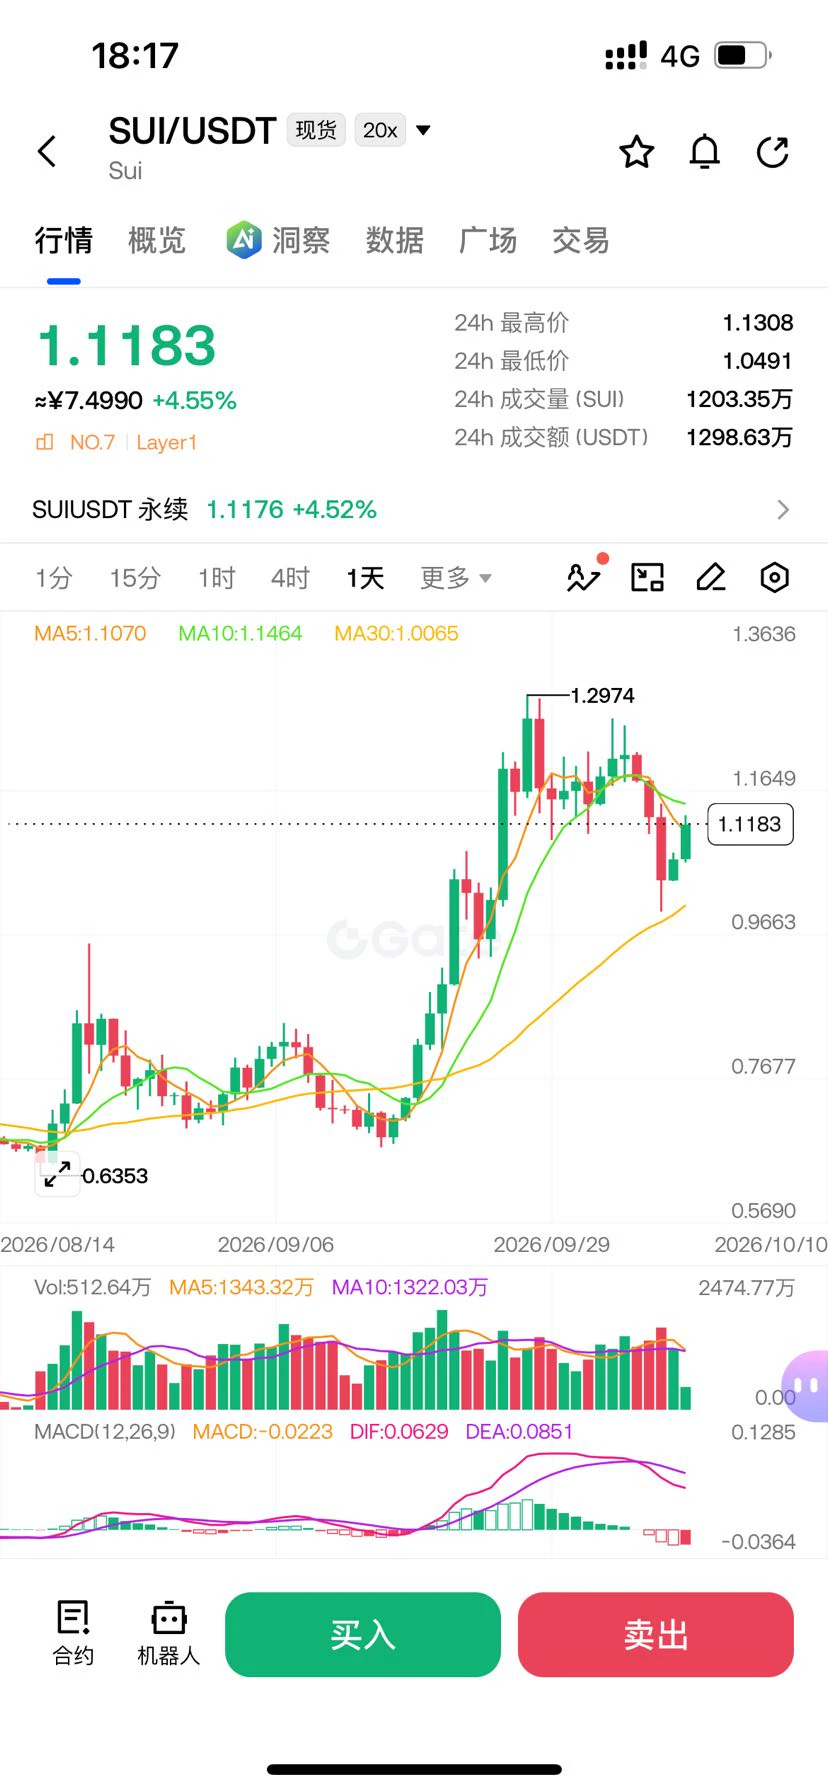Viewport: 828px width, 1792px height.
Task: Open price alert bell icon
Action: click(705, 152)
